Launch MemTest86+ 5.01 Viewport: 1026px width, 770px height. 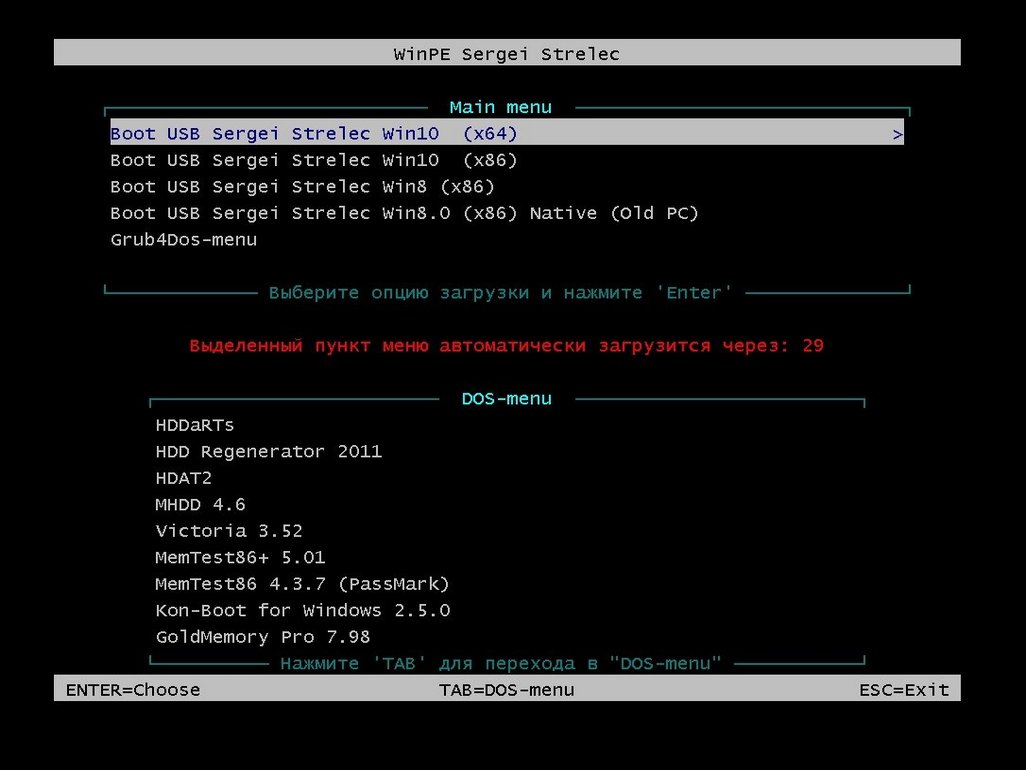coord(241,557)
